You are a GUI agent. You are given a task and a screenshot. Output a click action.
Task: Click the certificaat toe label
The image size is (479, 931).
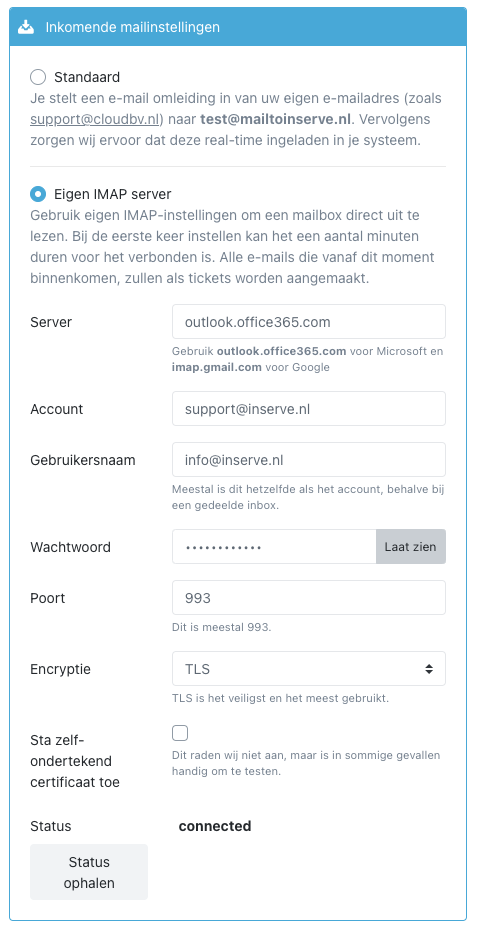tap(75, 761)
